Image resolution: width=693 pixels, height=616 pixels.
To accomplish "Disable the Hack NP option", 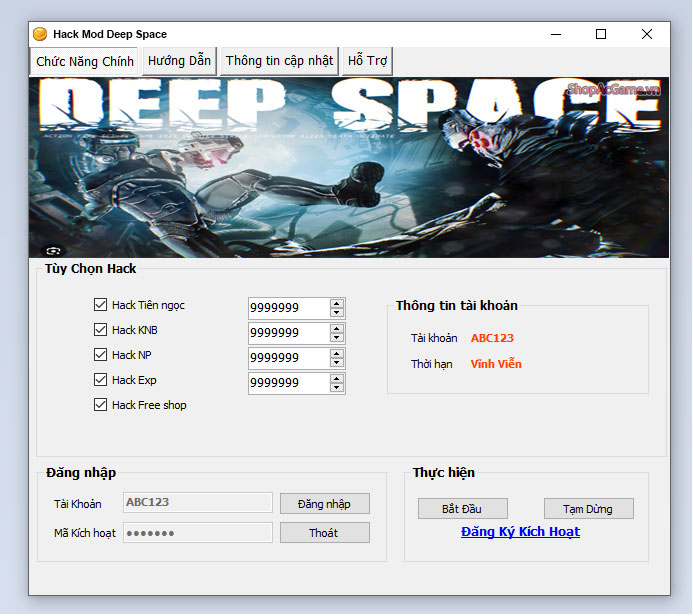I will pos(100,355).
